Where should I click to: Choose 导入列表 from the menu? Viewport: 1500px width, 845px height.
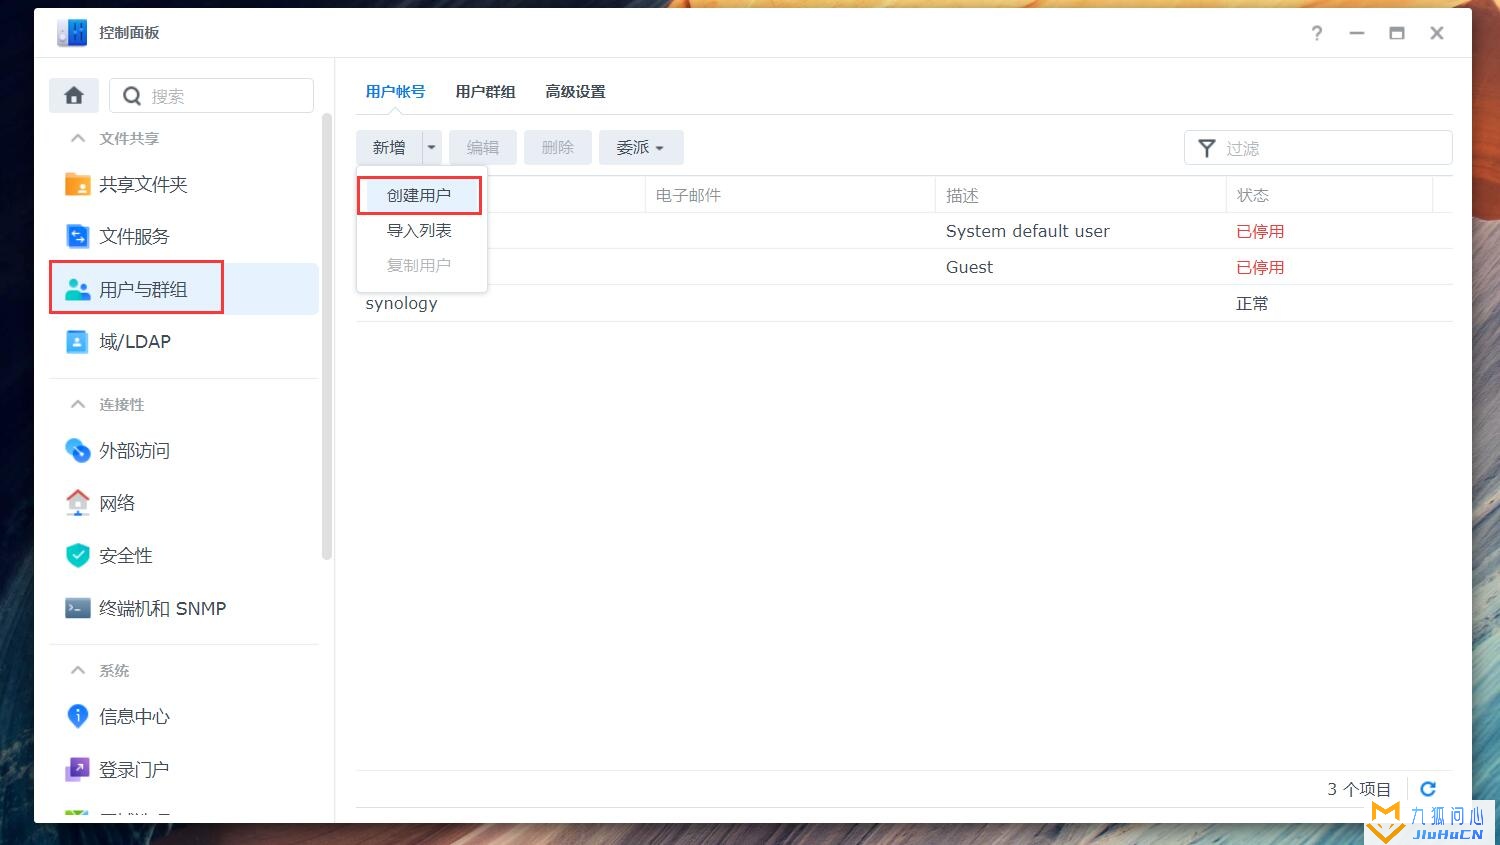pyautogui.click(x=420, y=230)
